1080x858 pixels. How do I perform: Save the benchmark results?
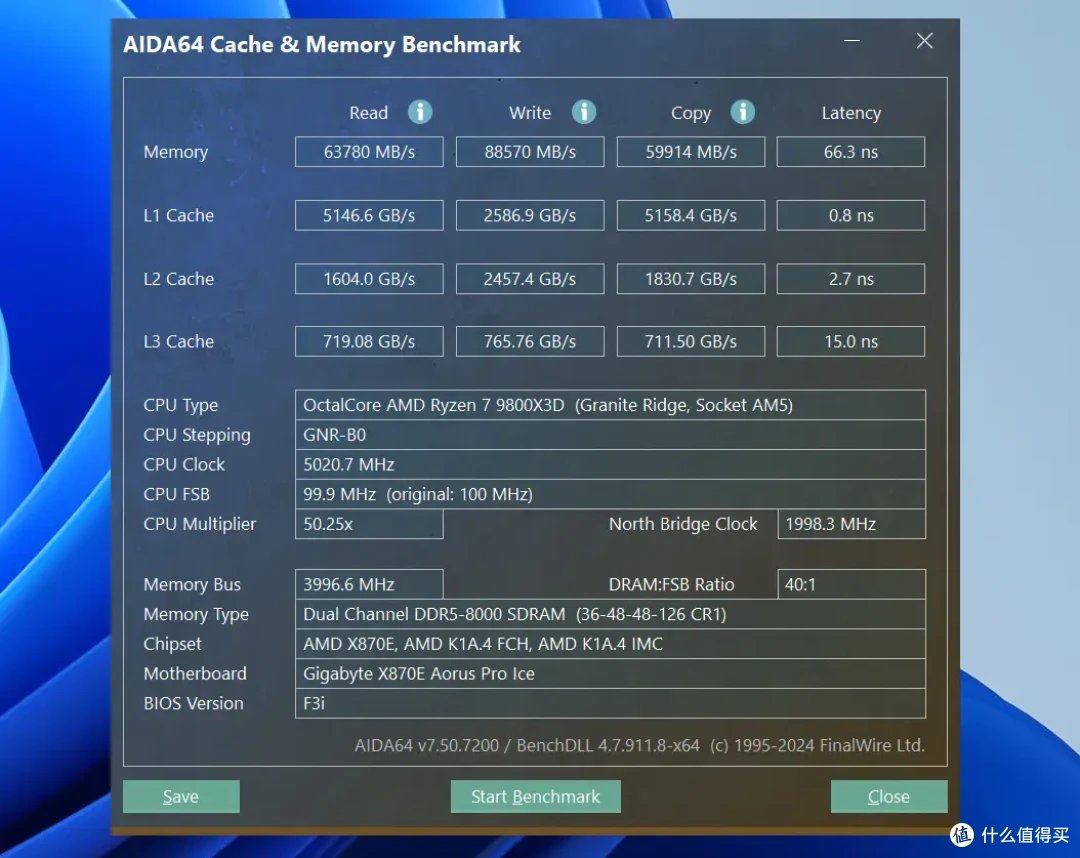(181, 796)
